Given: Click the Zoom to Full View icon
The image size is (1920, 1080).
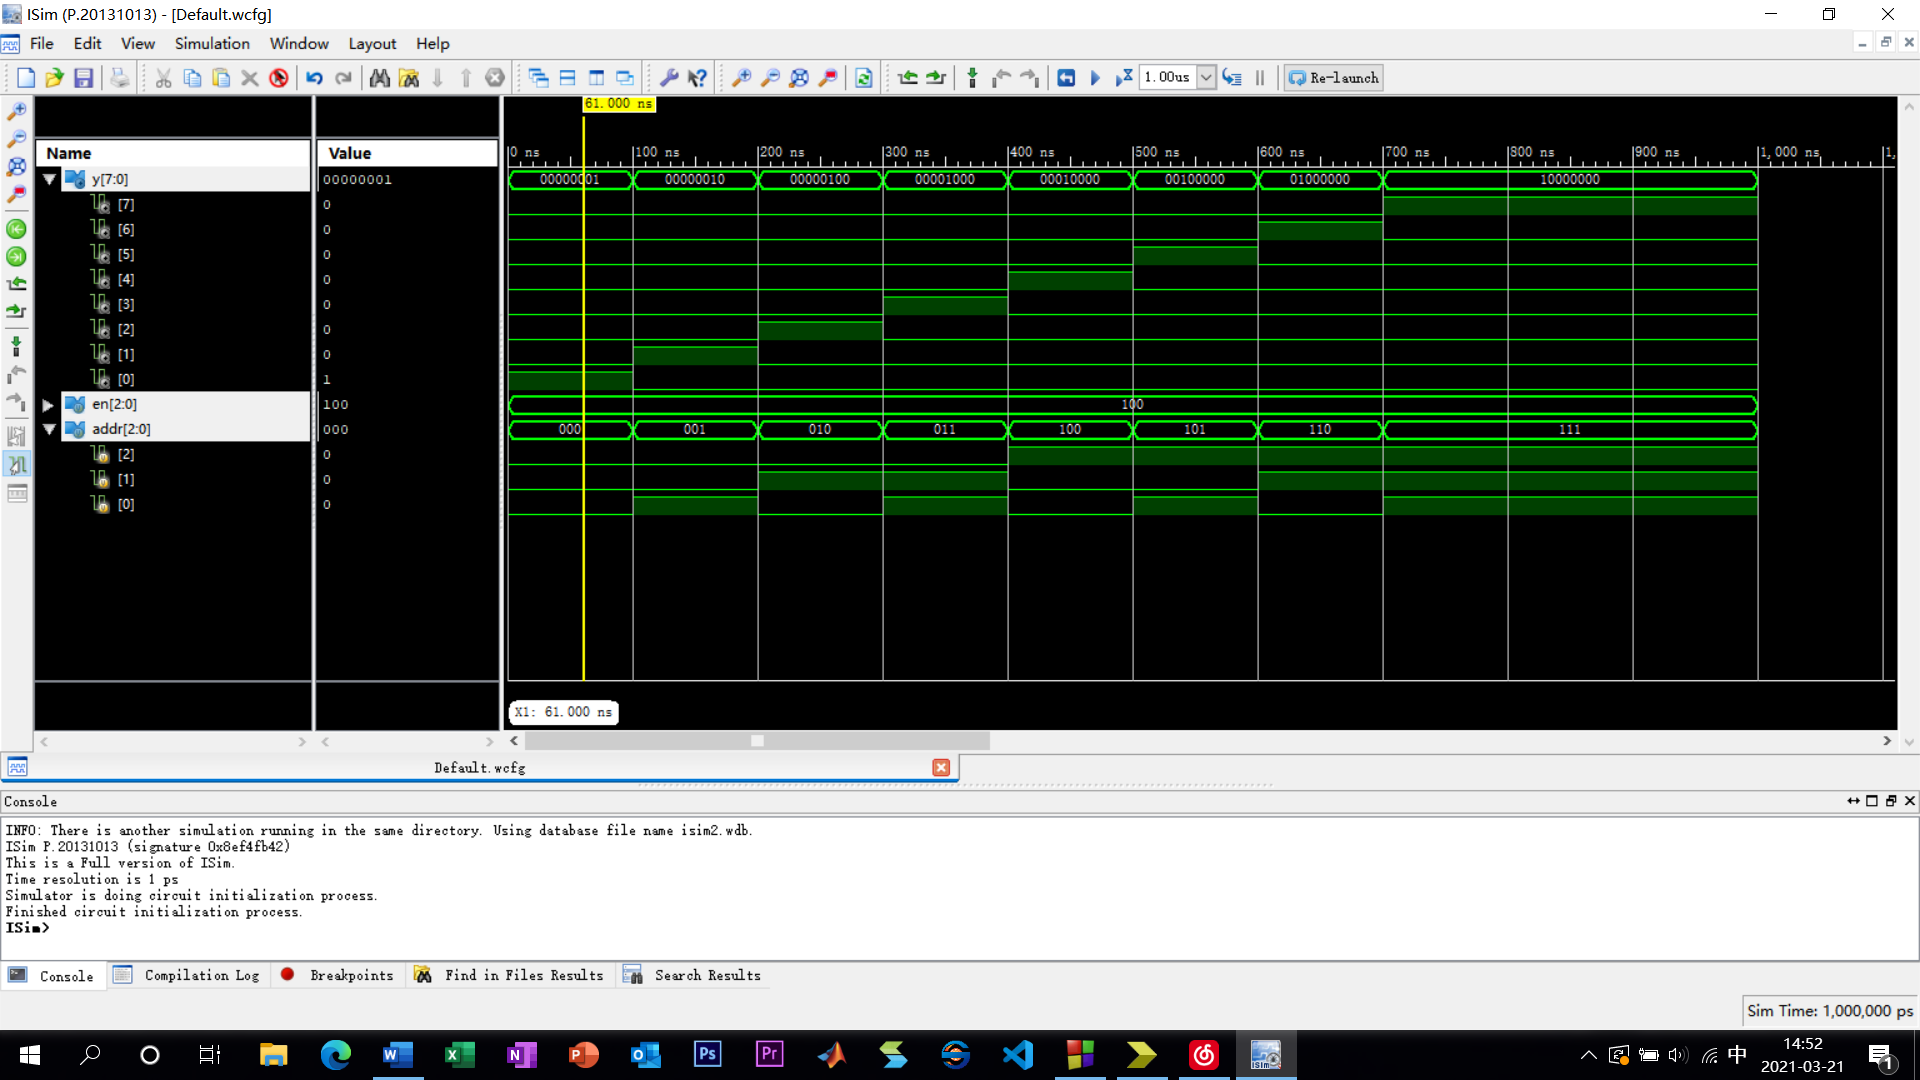Looking at the screenshot, I should click(799, 78).
